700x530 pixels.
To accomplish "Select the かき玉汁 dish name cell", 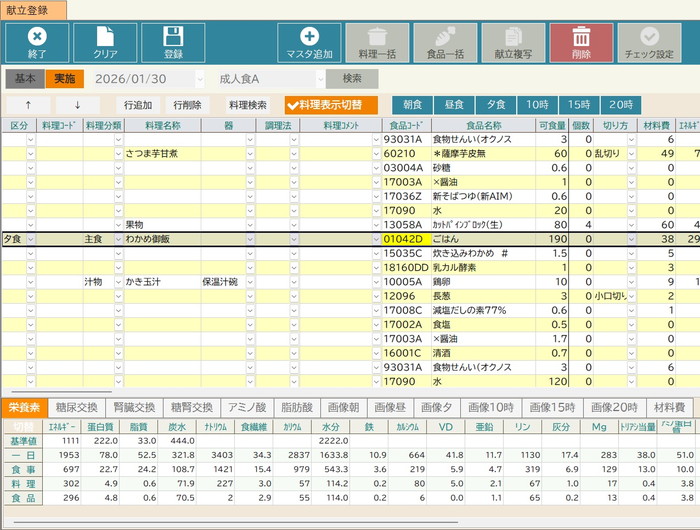I will [162, 282].
